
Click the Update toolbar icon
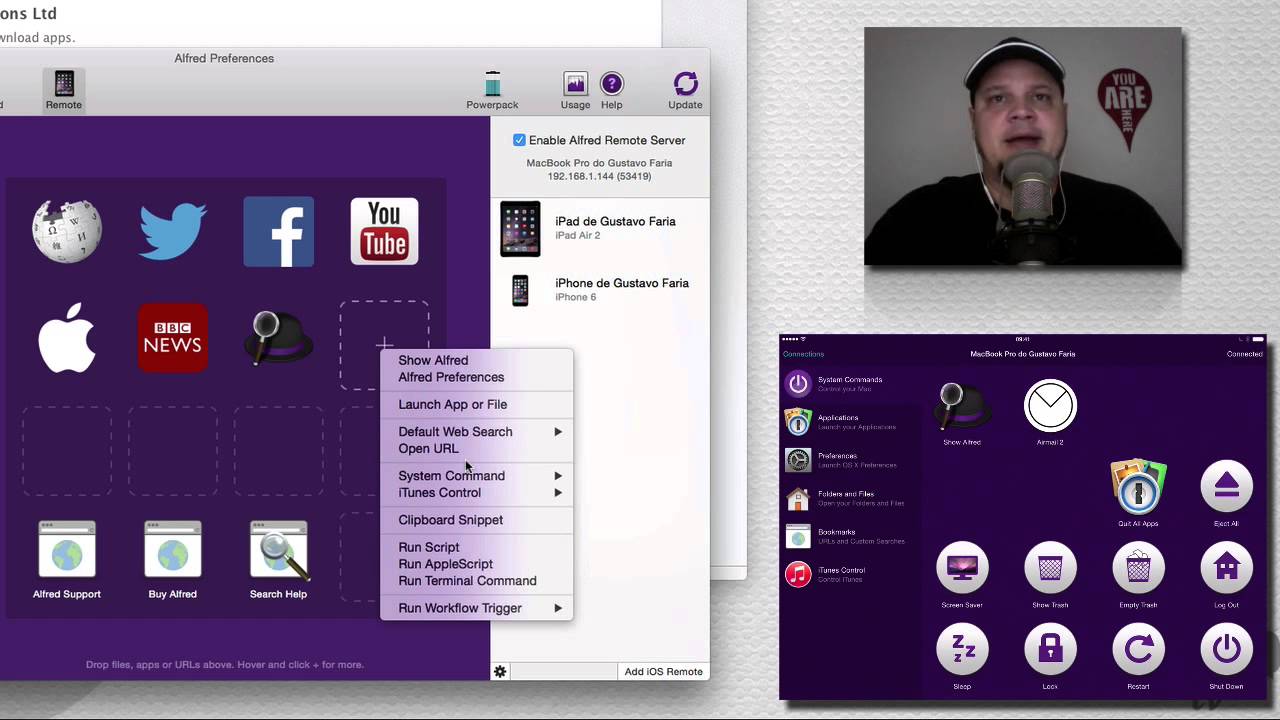pos(685,89)
